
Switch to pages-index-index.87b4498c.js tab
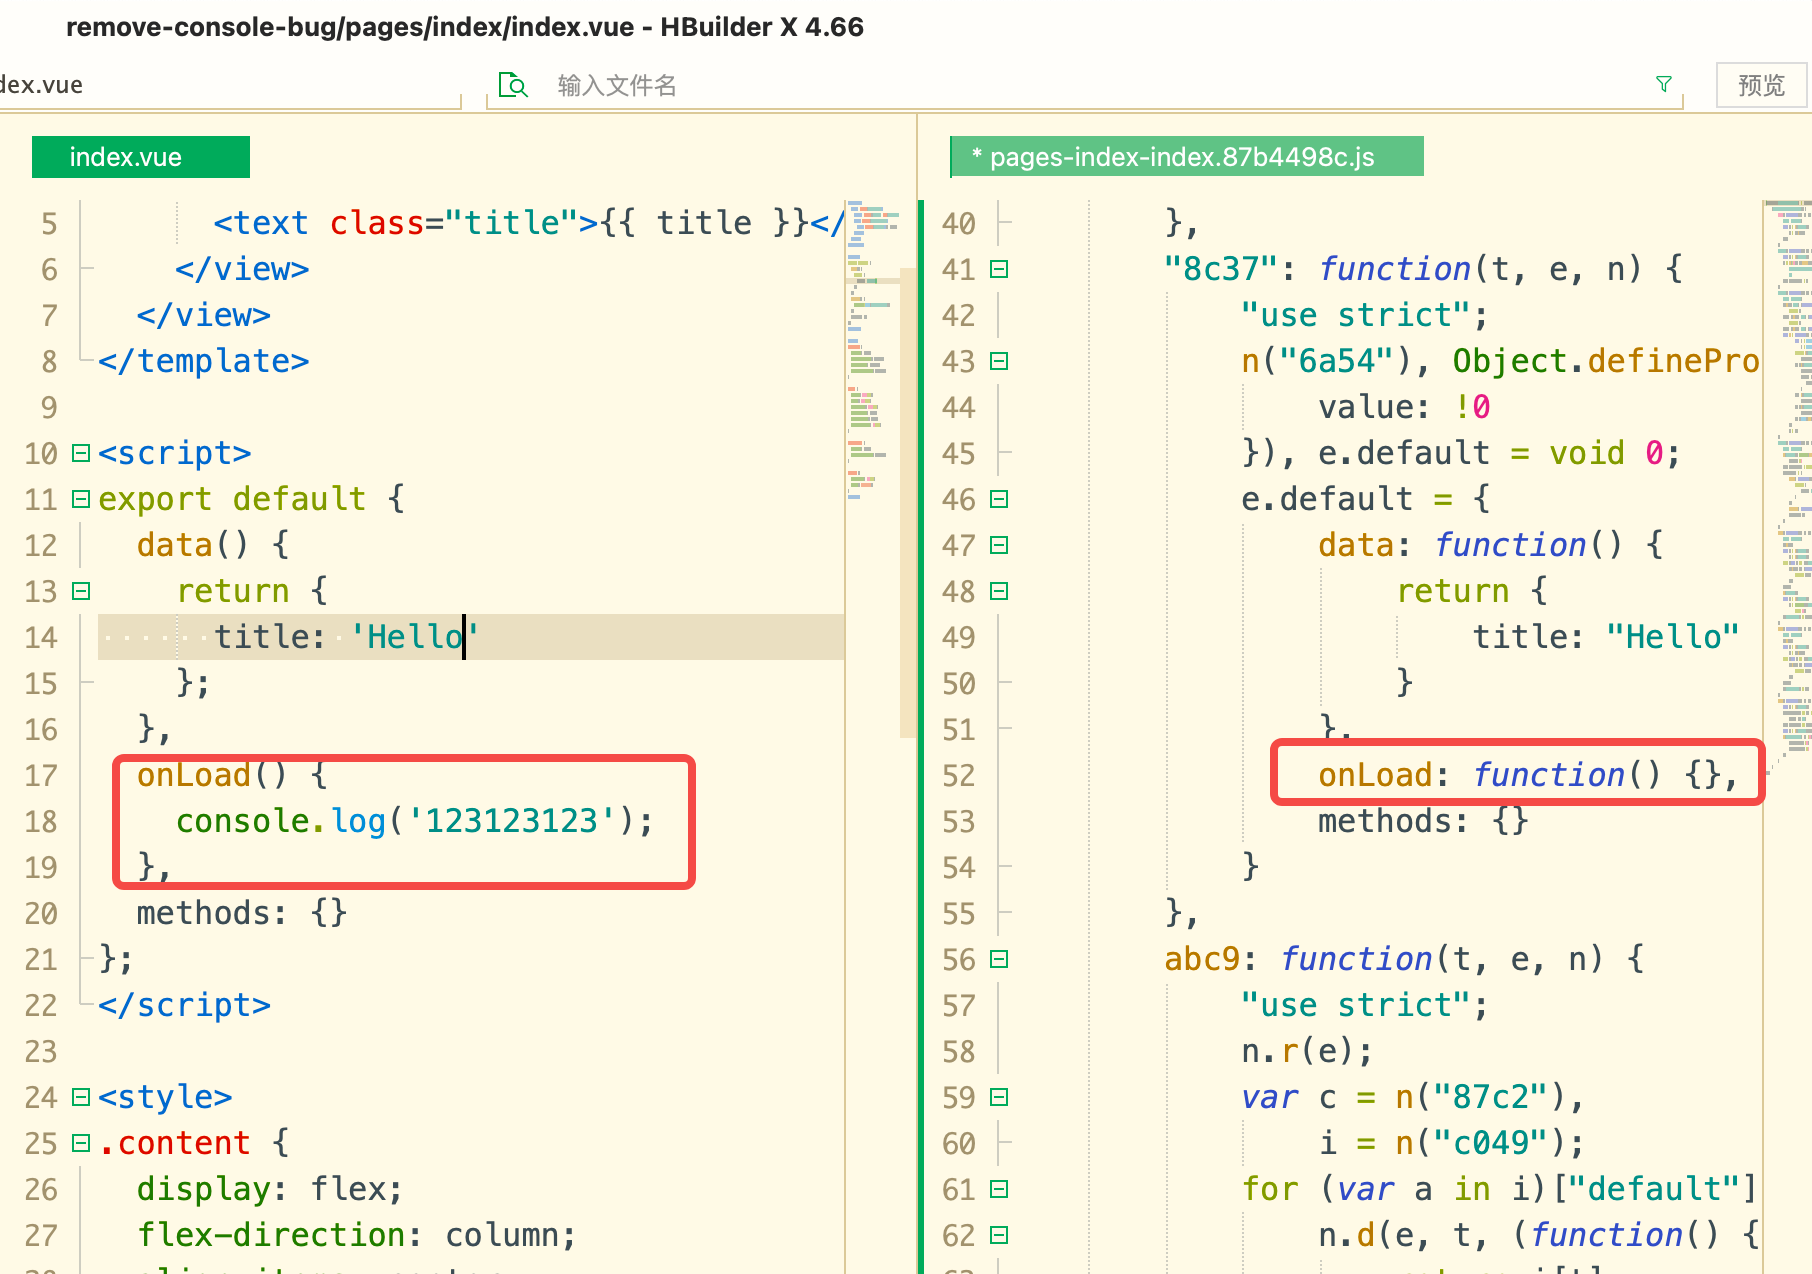point(1186,157)
